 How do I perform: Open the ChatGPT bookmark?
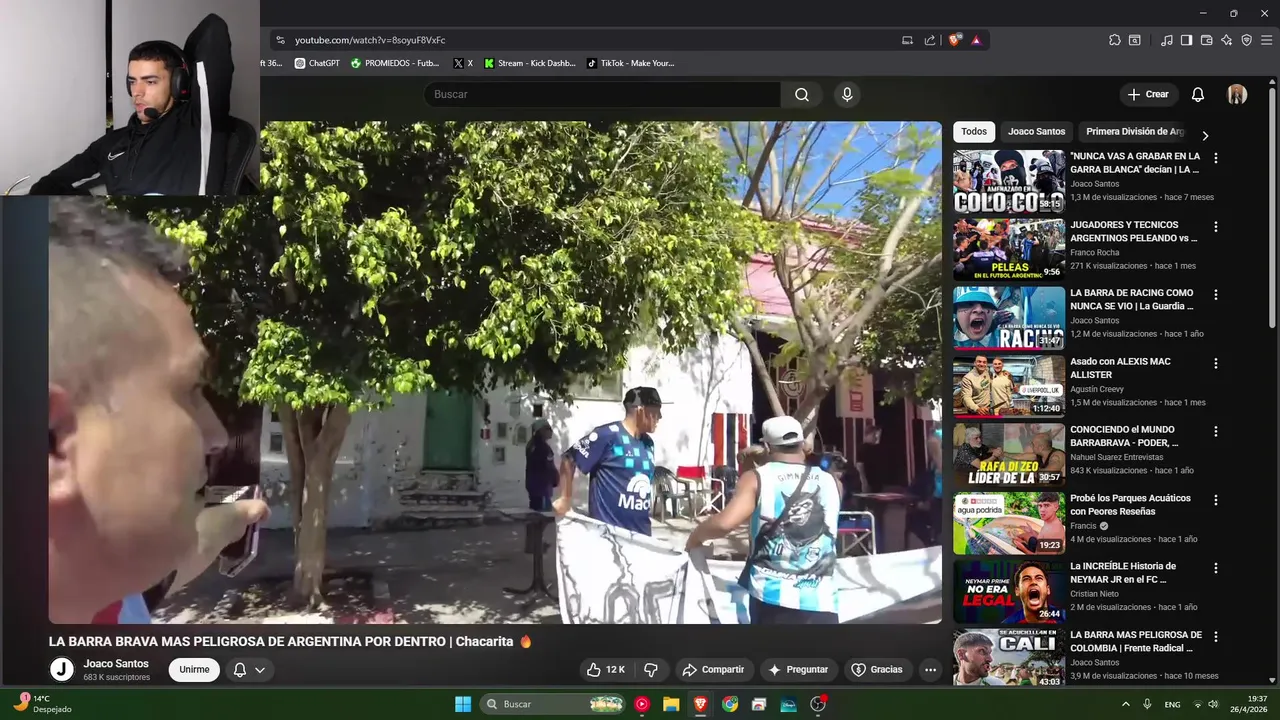(317, 63)
